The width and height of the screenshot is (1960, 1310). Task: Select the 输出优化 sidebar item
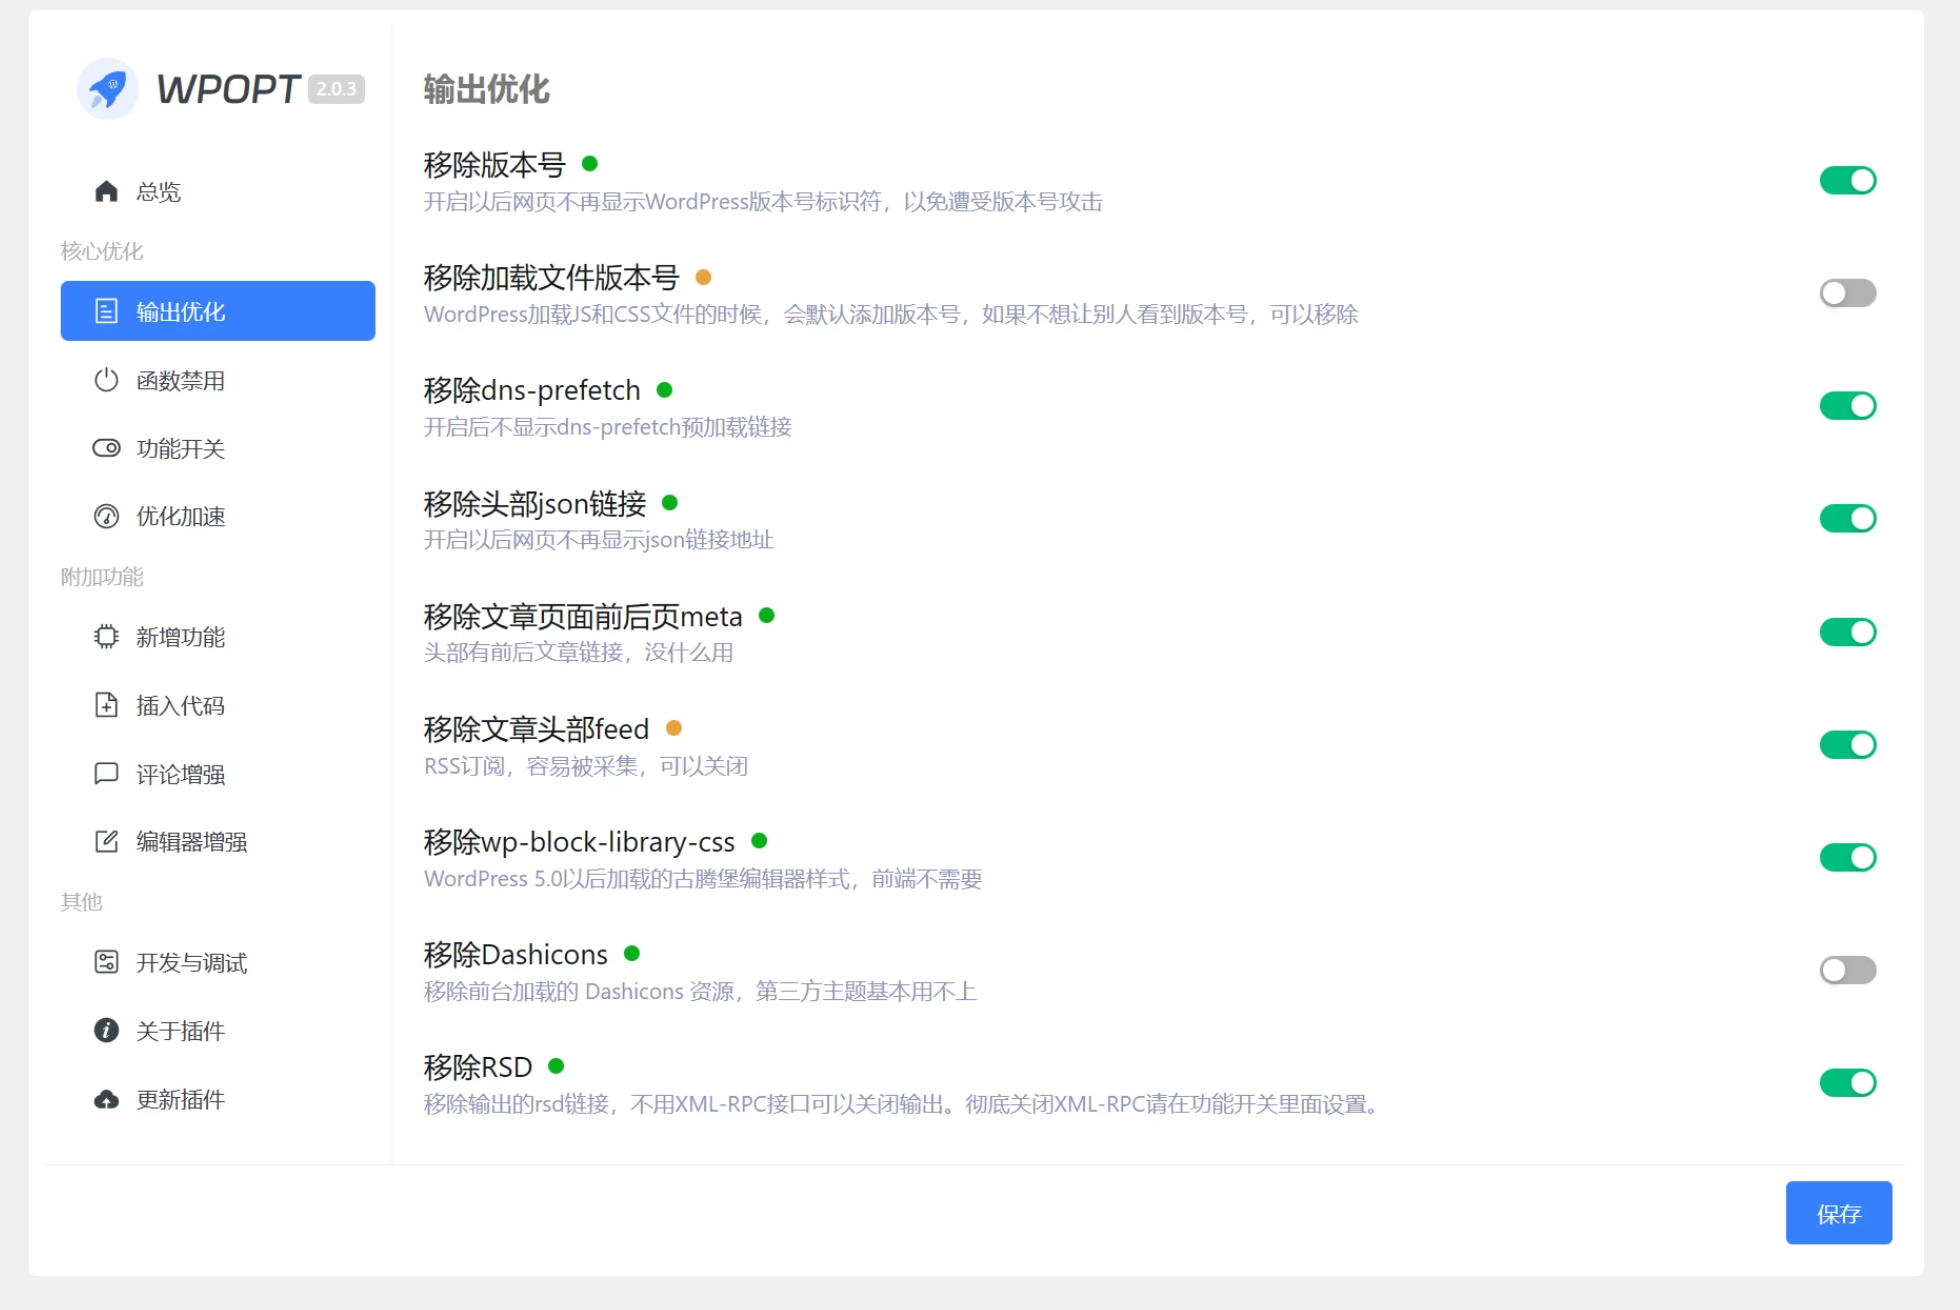pos(218,311)
